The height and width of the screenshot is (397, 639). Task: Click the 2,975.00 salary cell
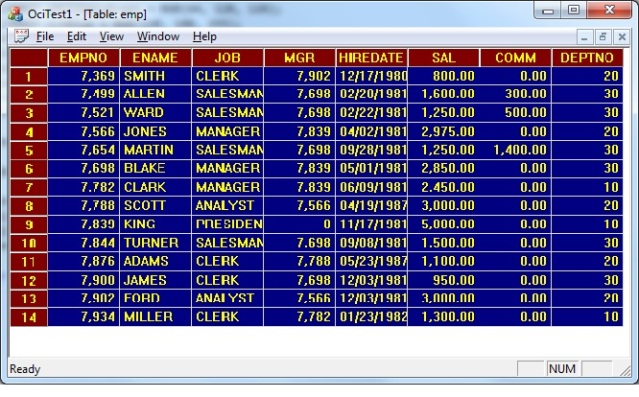(x=443, y=132)
